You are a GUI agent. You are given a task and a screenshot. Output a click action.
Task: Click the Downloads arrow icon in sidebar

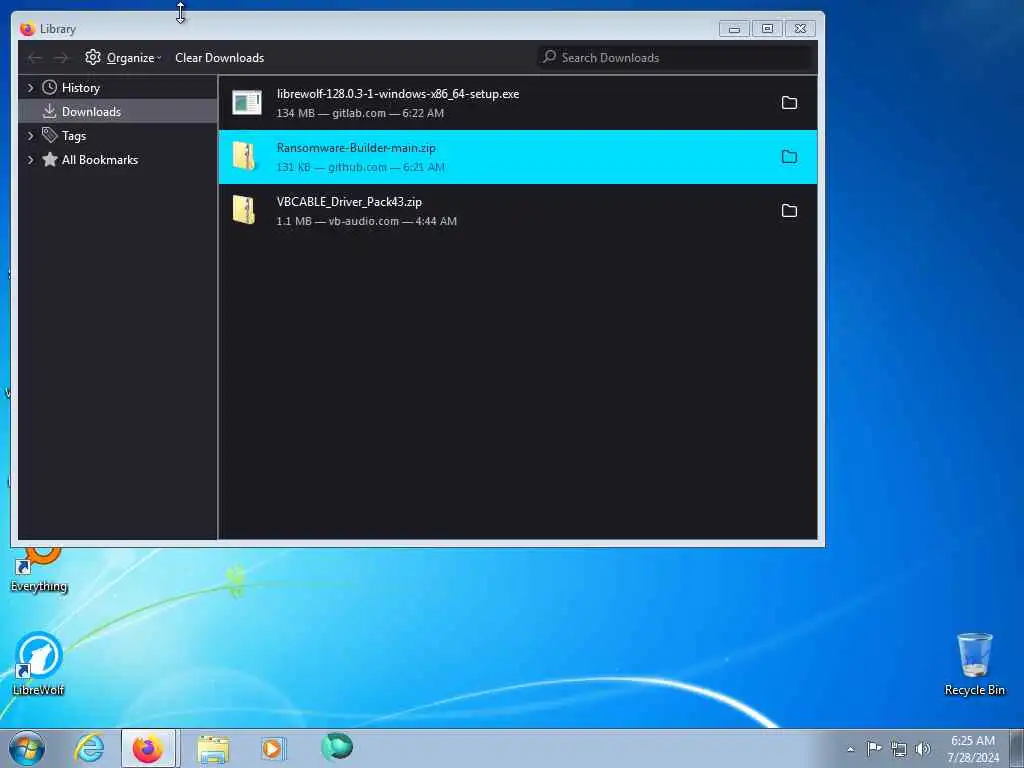coord(50,112)
